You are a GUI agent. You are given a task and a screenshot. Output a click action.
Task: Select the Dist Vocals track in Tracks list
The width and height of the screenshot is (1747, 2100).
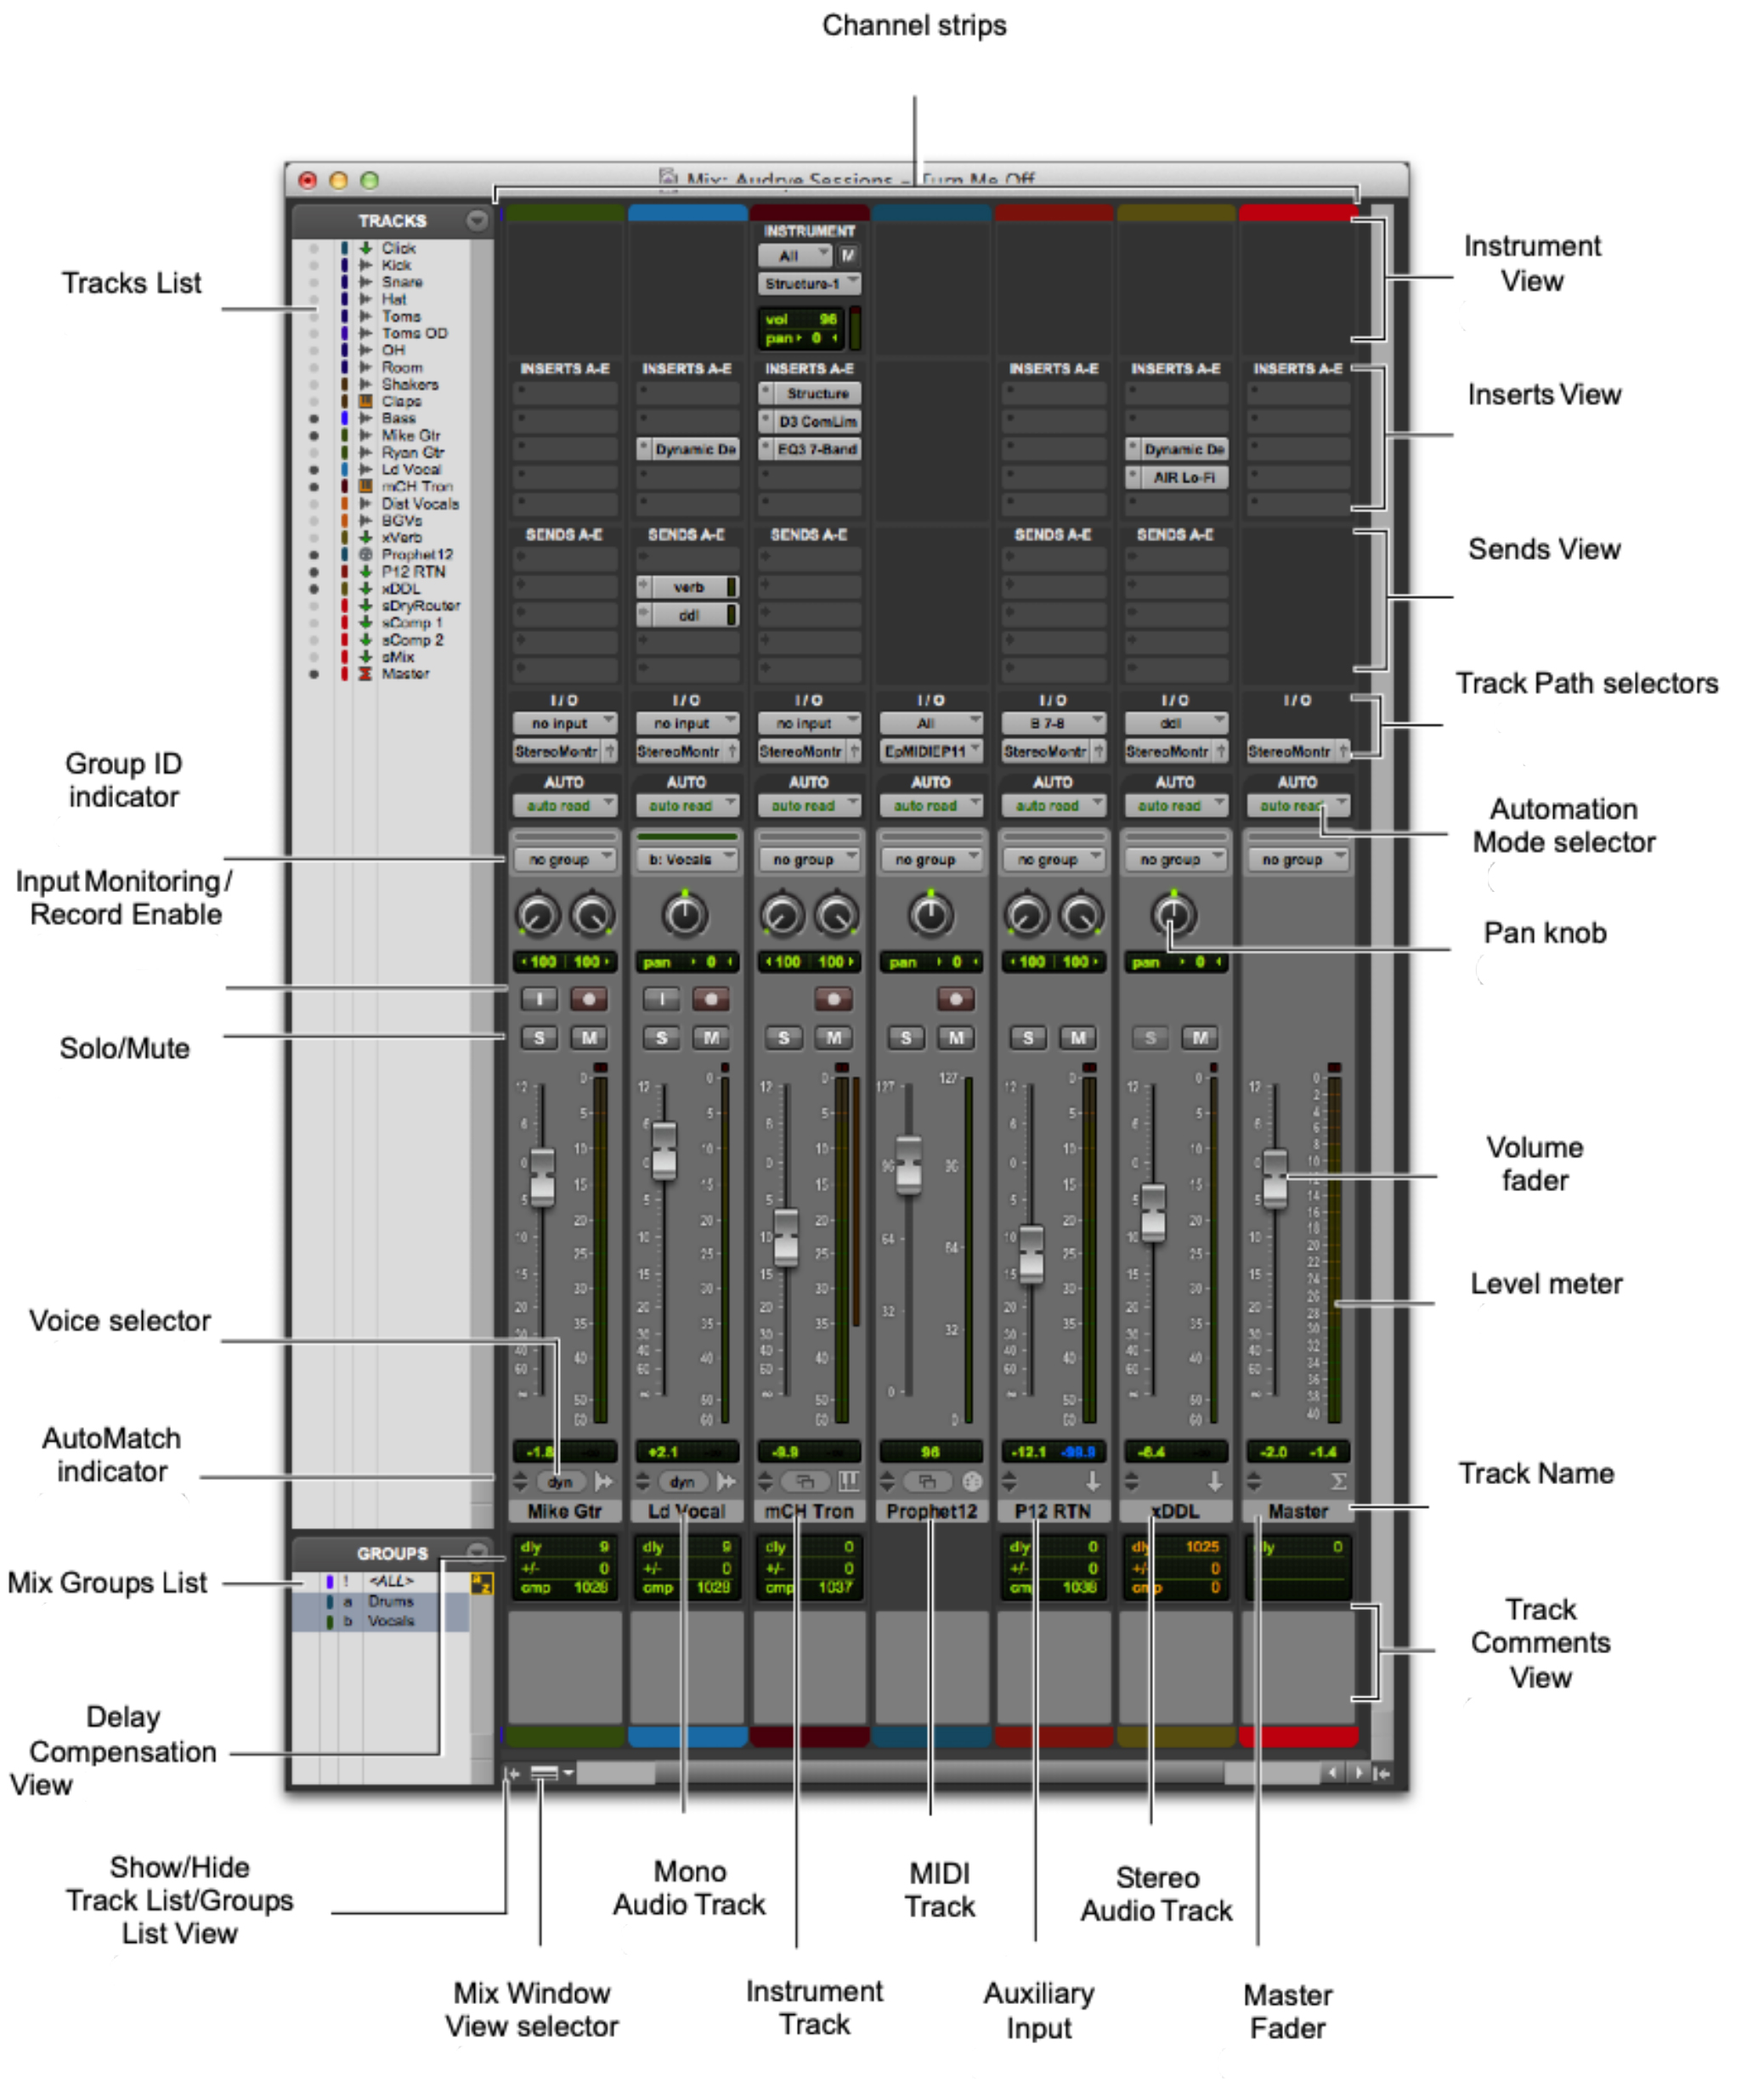tap(420, 504)
